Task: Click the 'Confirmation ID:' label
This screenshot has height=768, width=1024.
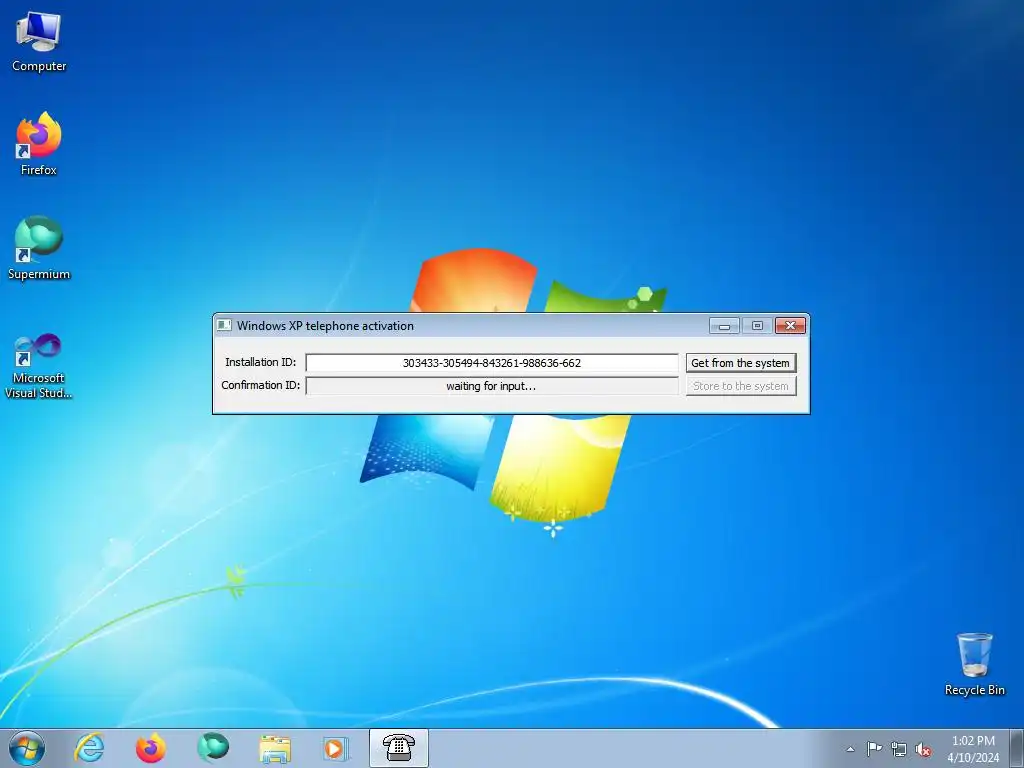Action: [260, 385]
